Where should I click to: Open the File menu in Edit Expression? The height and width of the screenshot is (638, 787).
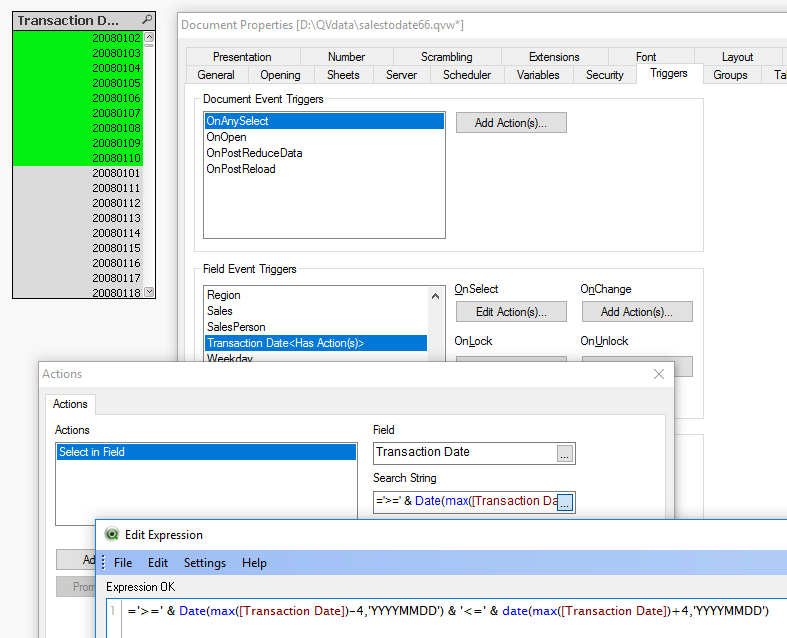click(x=123, y=563)
